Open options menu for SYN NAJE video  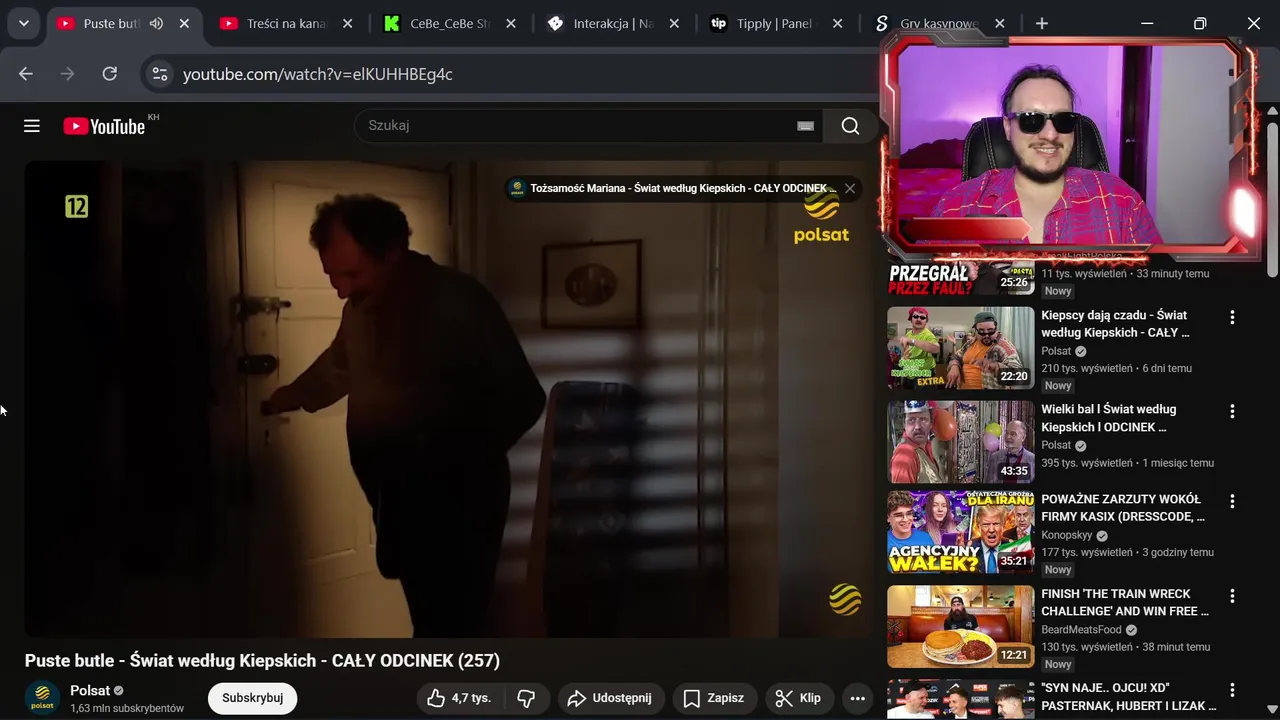click(1232, 690)
